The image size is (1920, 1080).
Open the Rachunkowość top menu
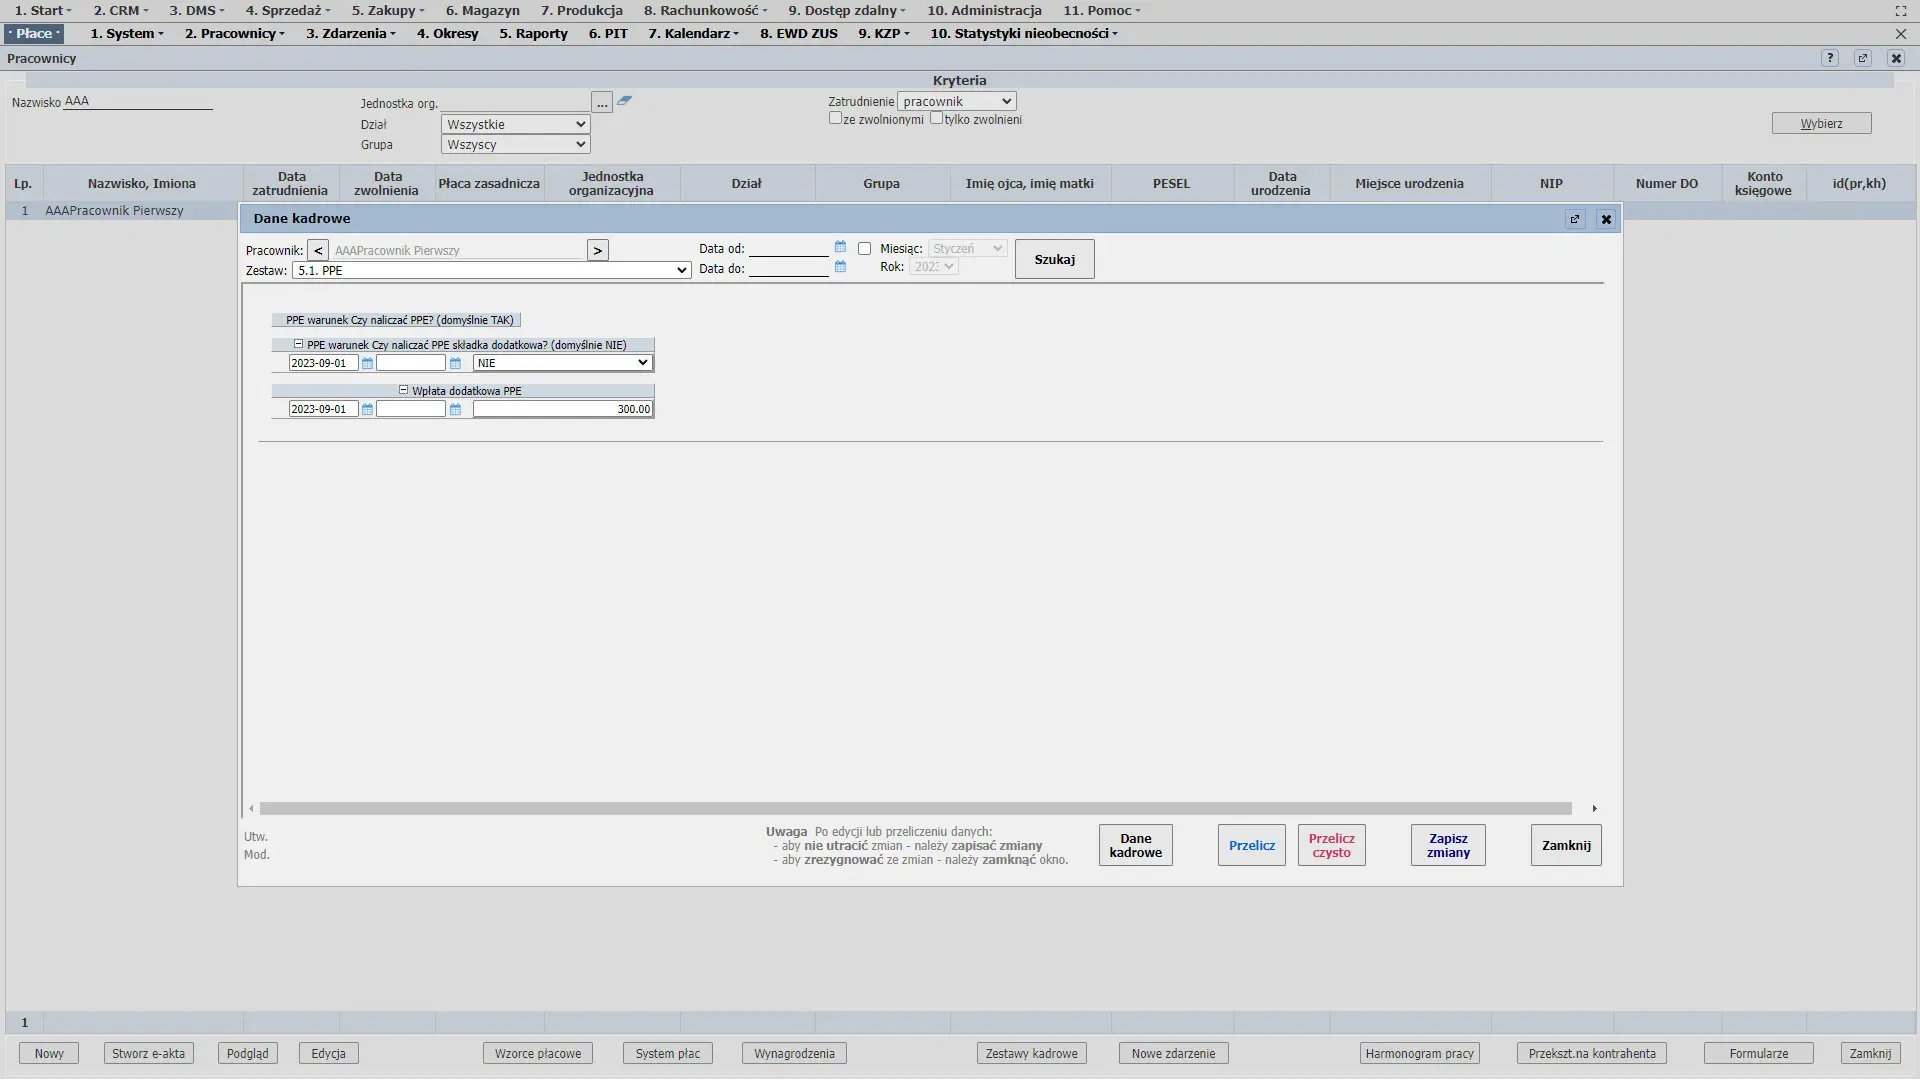coord(706,10)
